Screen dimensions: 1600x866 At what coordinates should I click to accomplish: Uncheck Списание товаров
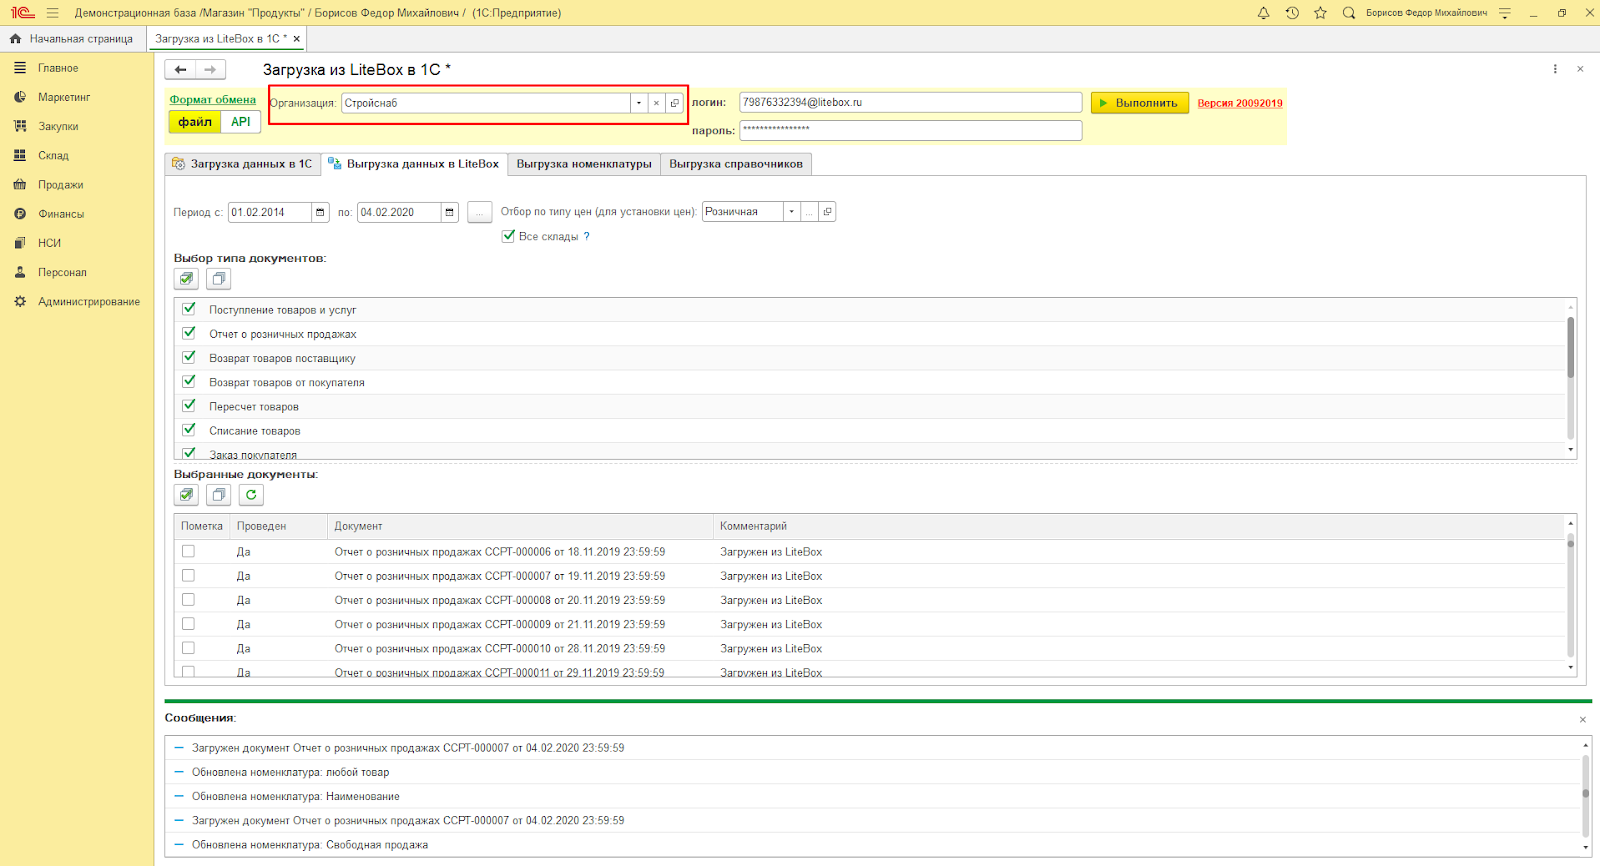[188, 429]
